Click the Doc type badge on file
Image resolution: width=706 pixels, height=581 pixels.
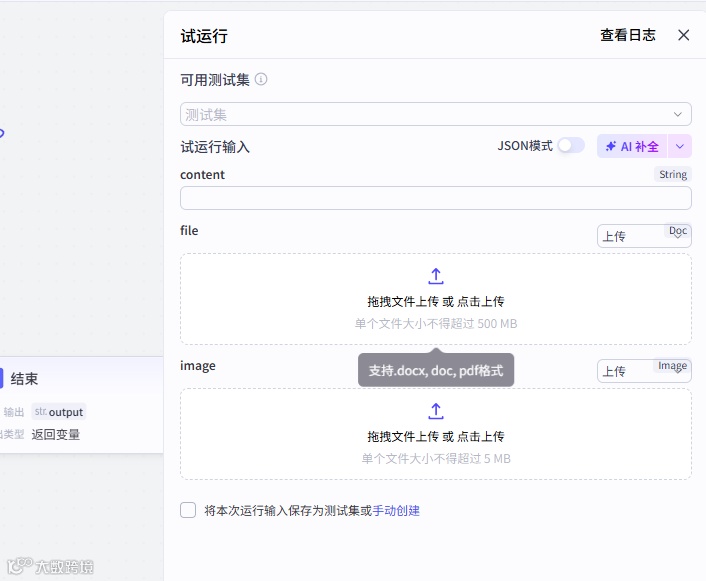tap(678, 231)
